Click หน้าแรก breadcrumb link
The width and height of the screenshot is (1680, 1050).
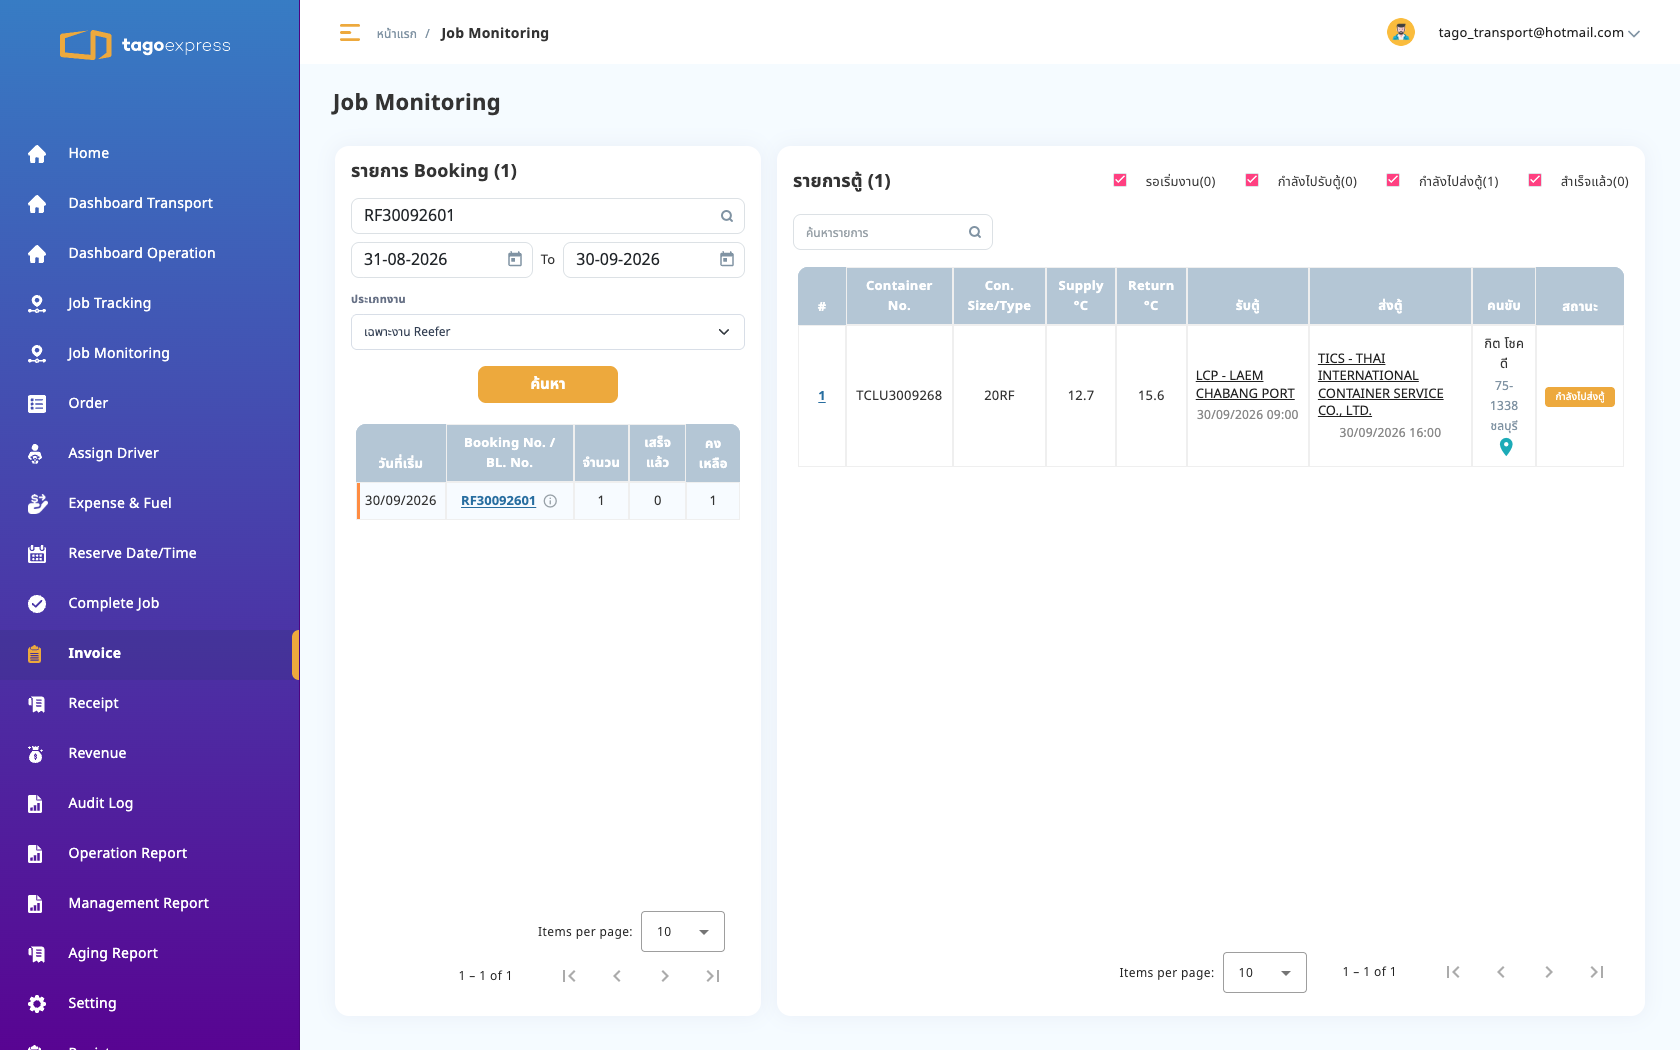pos(396,34)
